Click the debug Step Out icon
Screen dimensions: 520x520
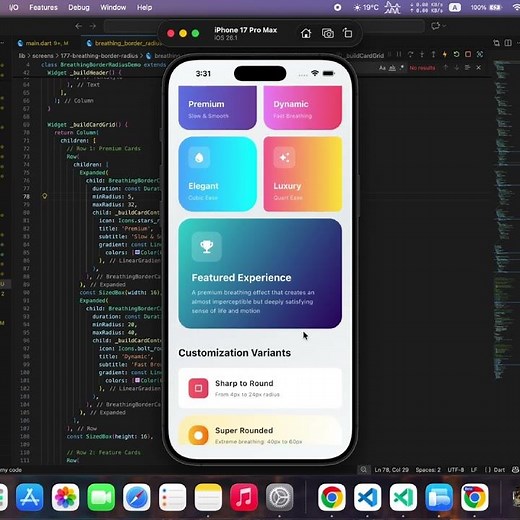tap(433, 54)
